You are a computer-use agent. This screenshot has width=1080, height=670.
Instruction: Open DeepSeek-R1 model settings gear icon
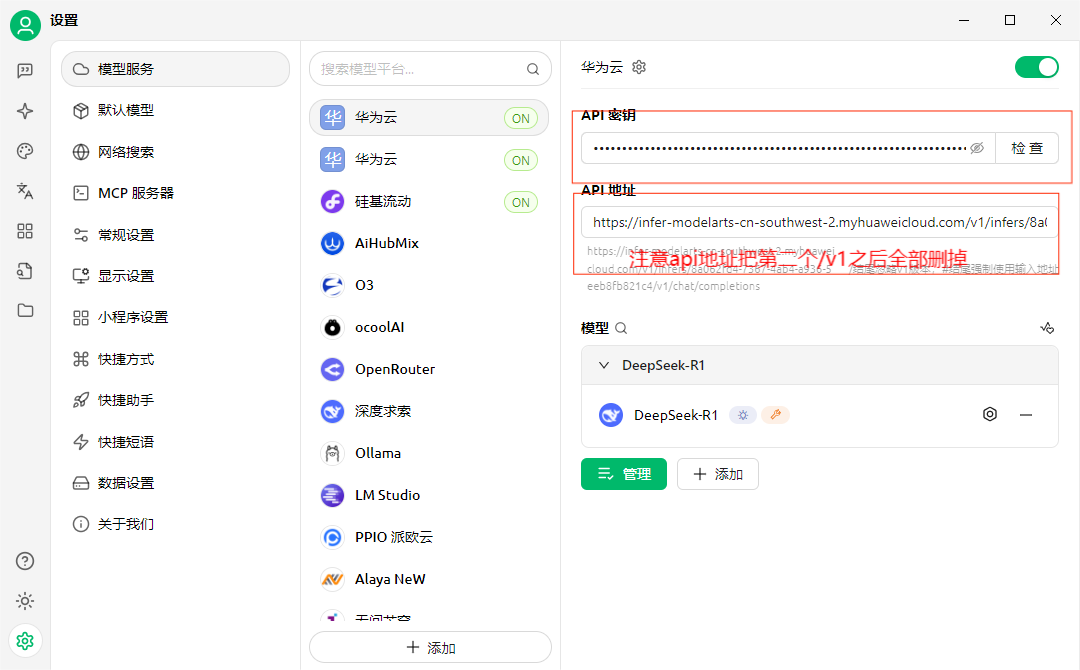pos(990,415)
